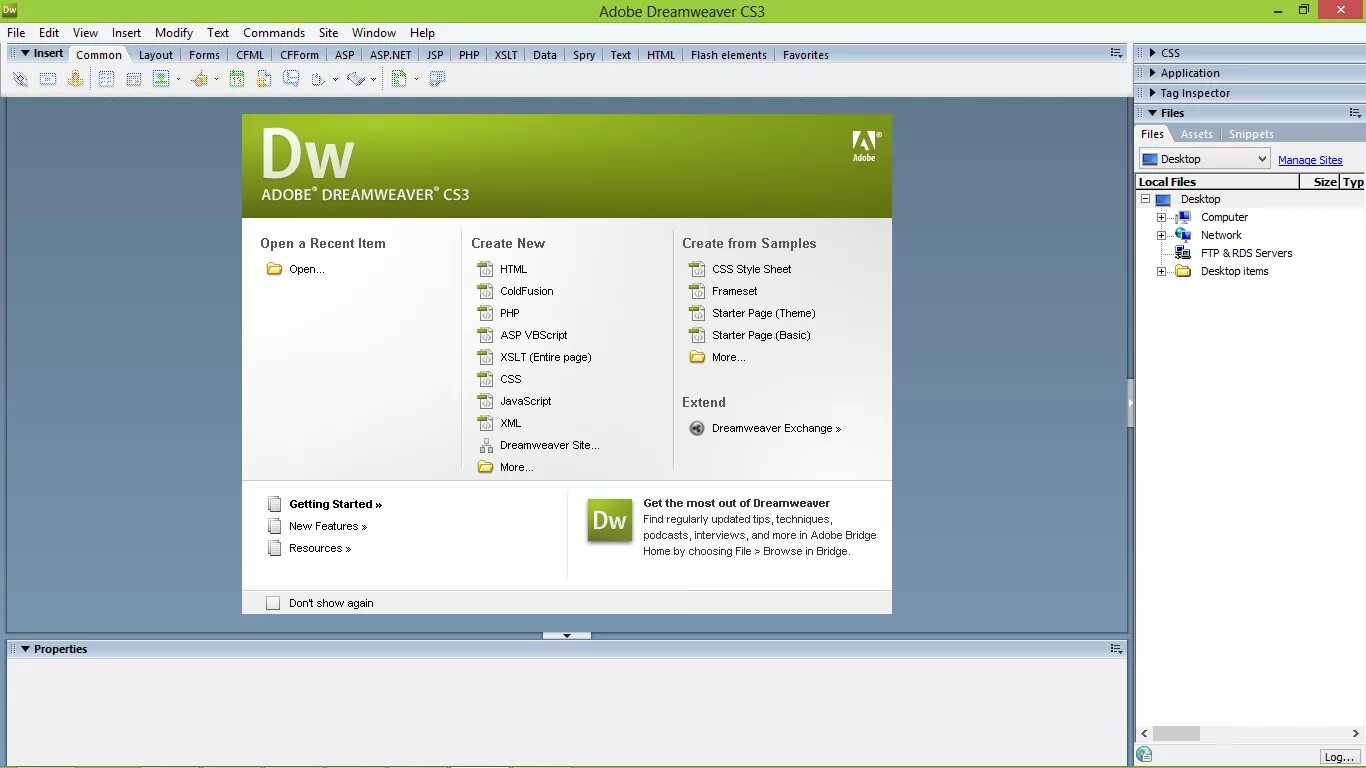Click the Log... button
The image size is (1366, 768).
(x=1339, y=757)
